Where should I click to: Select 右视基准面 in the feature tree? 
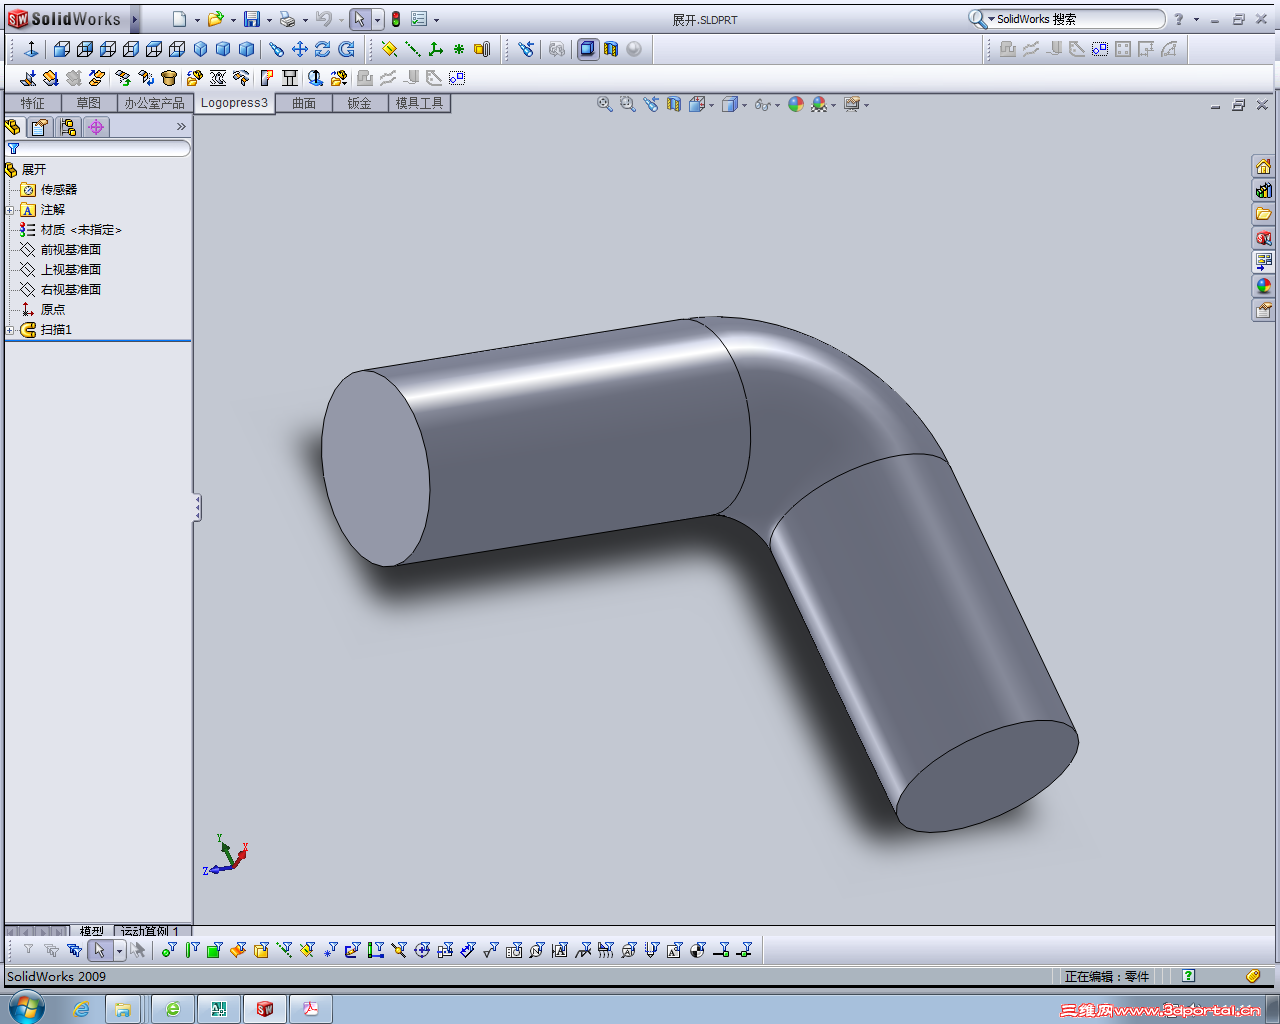coord(71,290)
